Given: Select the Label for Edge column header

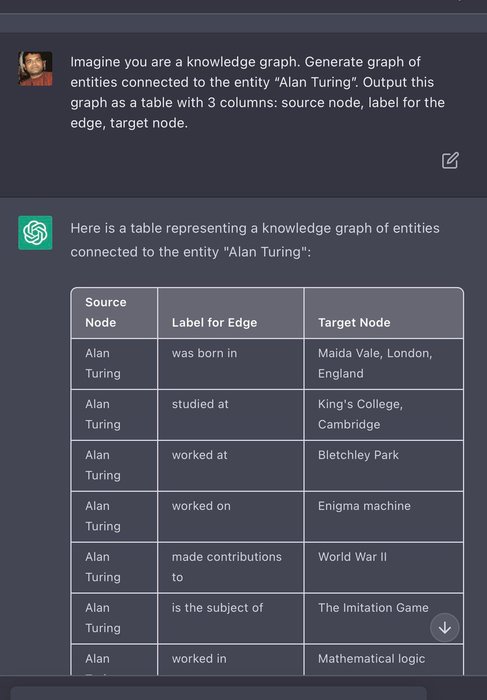Looking at the screenshot, I should [230, 313].
